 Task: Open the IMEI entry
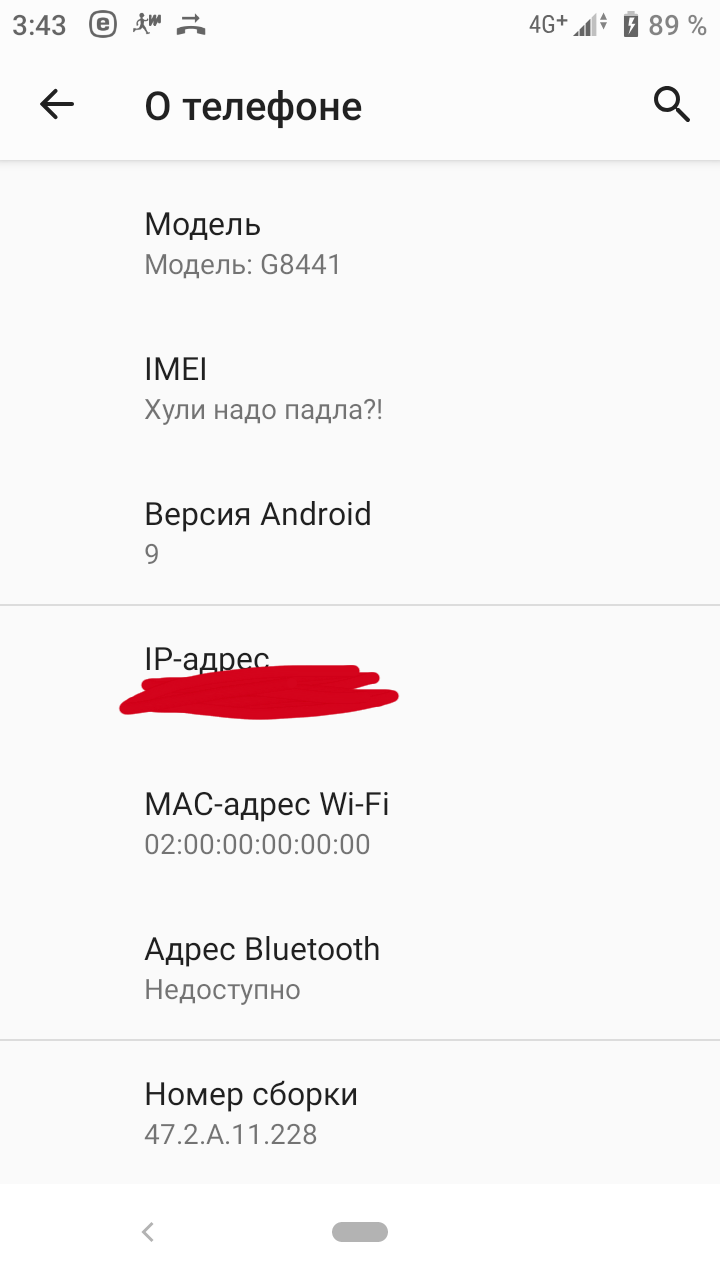pos(360,388)
